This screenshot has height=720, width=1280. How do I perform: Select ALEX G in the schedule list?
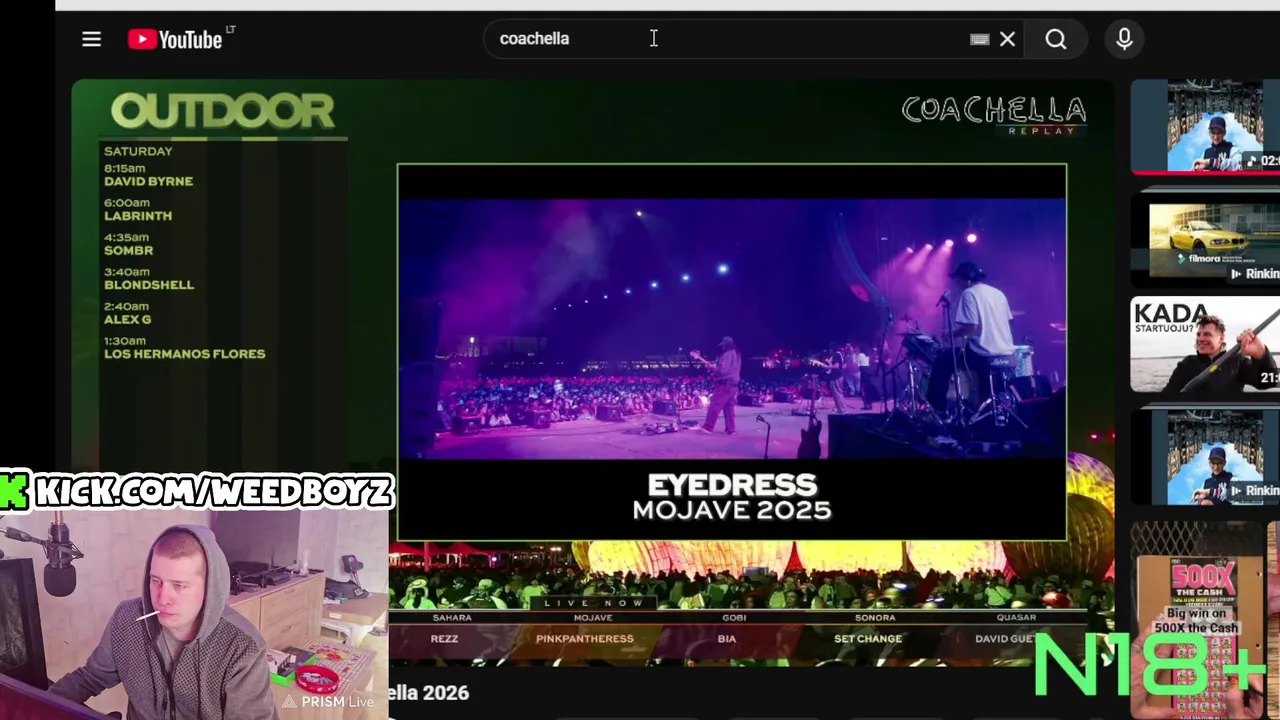tap(127, 319)
